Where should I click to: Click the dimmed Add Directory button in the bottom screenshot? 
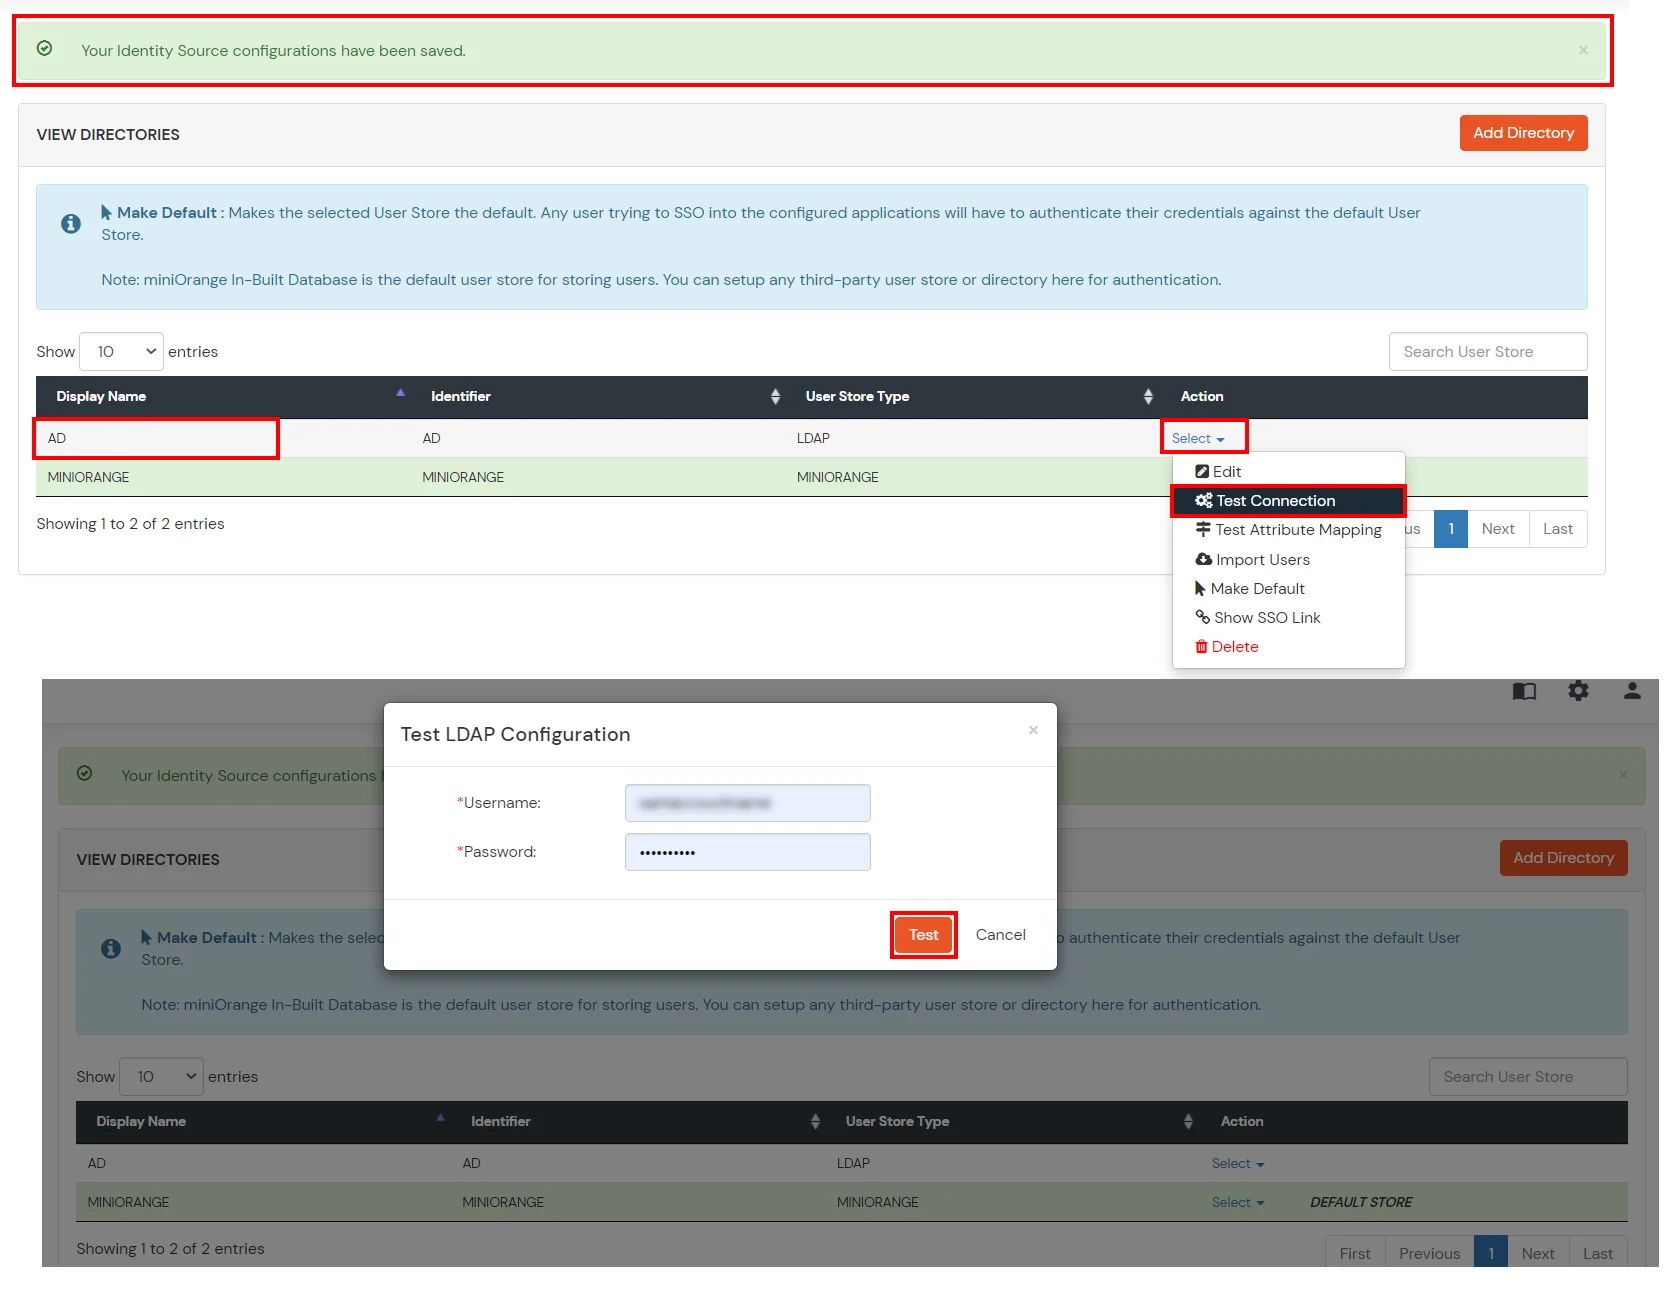1563,858
